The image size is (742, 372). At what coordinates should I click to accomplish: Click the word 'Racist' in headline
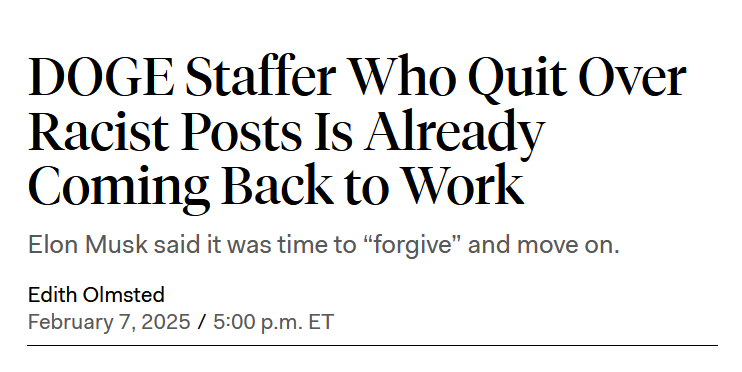click(x=98, y=131)
